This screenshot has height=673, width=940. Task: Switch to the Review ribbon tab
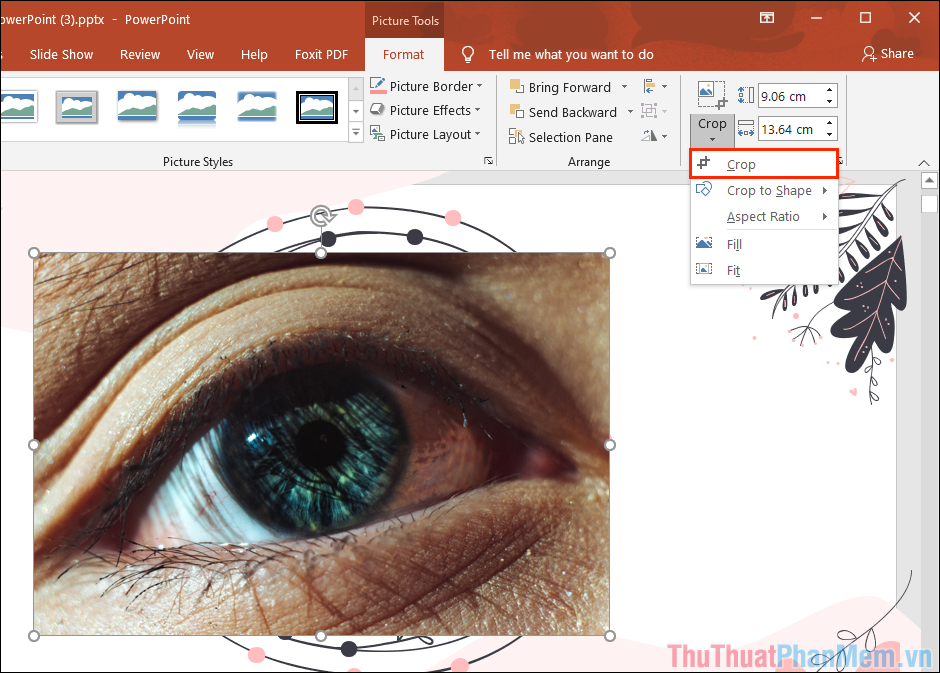point(139,55)
